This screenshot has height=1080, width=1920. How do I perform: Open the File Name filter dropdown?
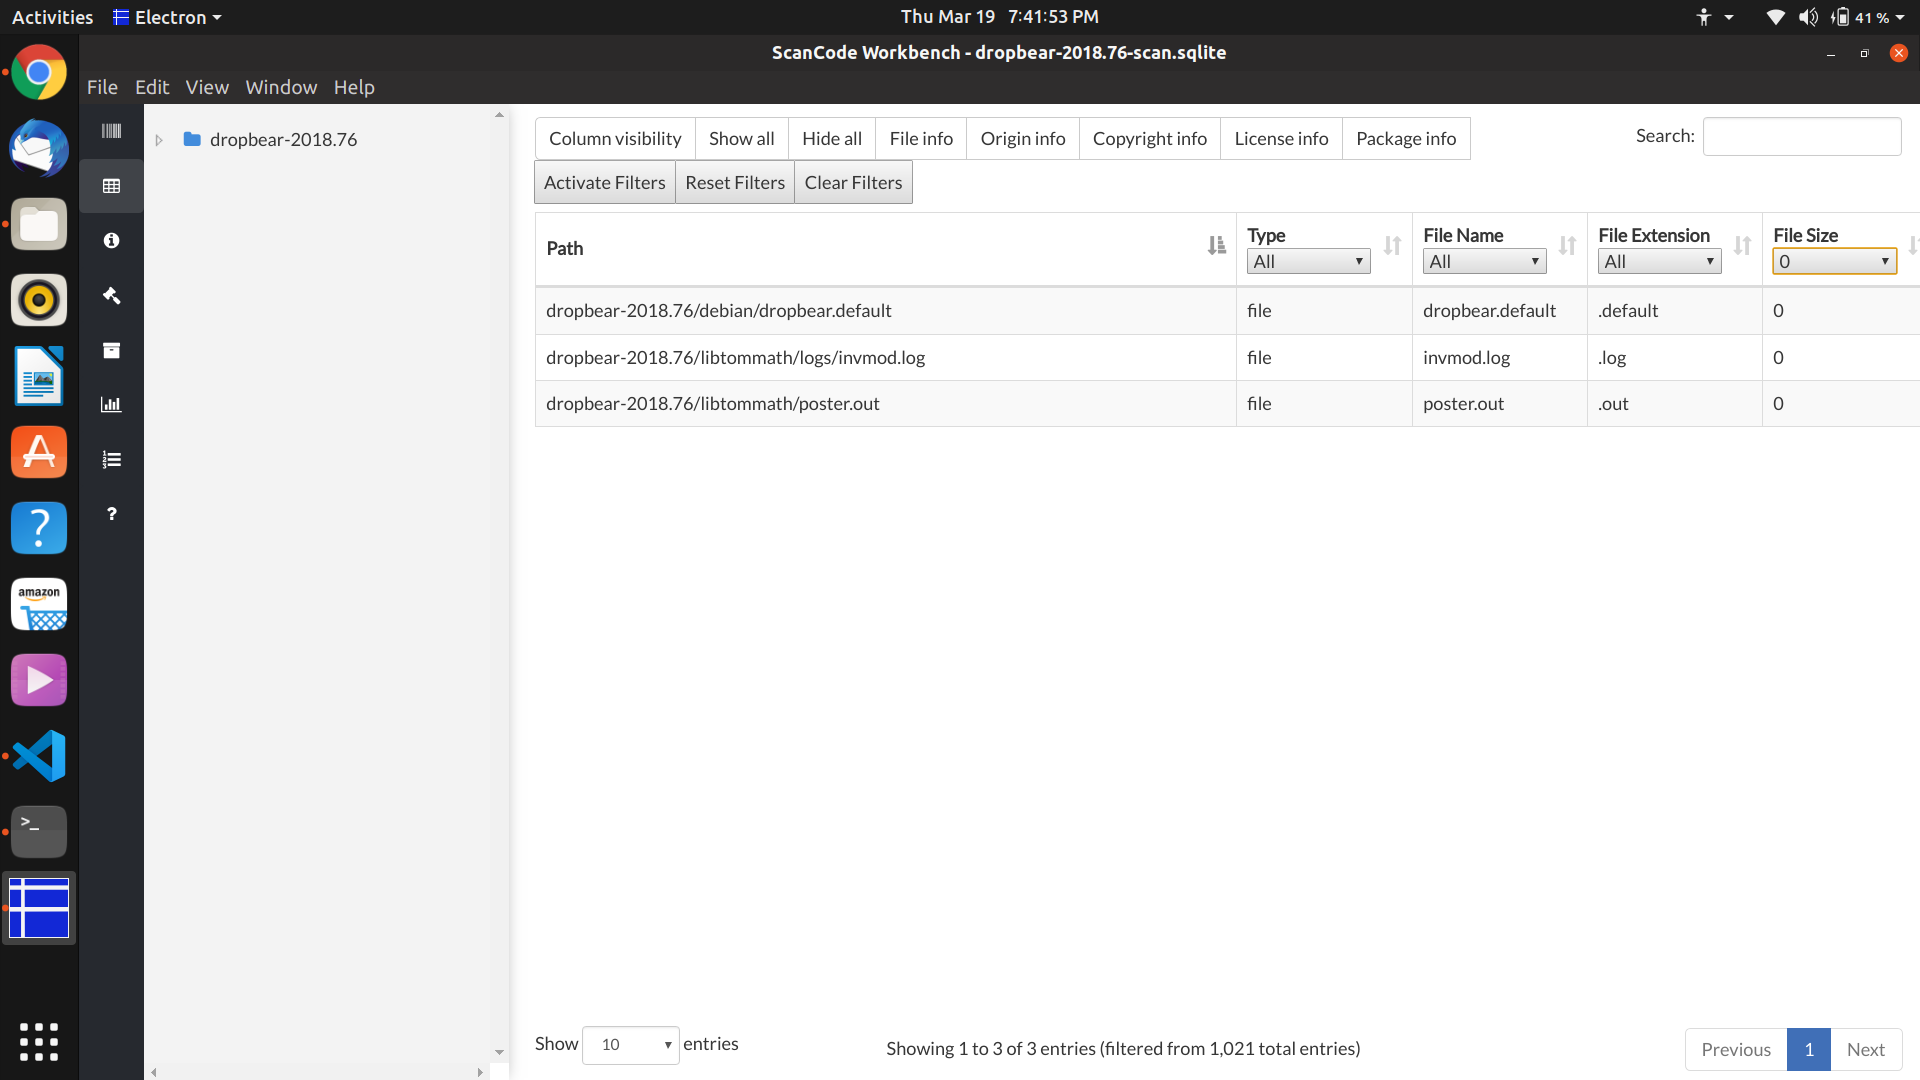click(x=1484, y=262)
